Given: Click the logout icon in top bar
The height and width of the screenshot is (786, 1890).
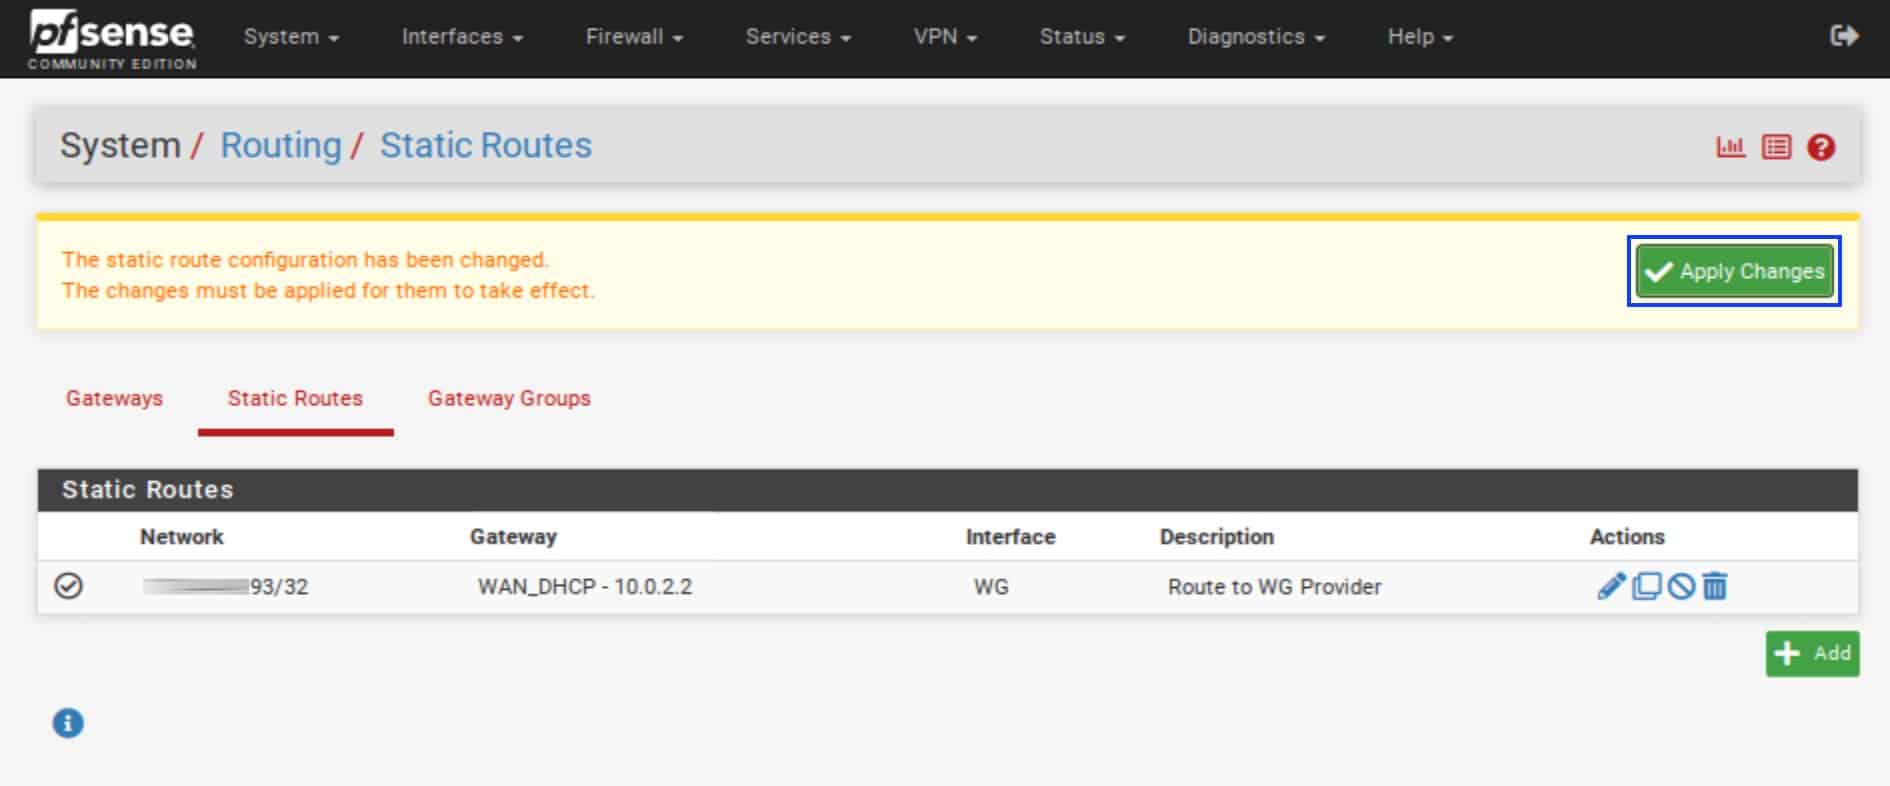Looking at the screenshot, I should [x=1844, y=36].
